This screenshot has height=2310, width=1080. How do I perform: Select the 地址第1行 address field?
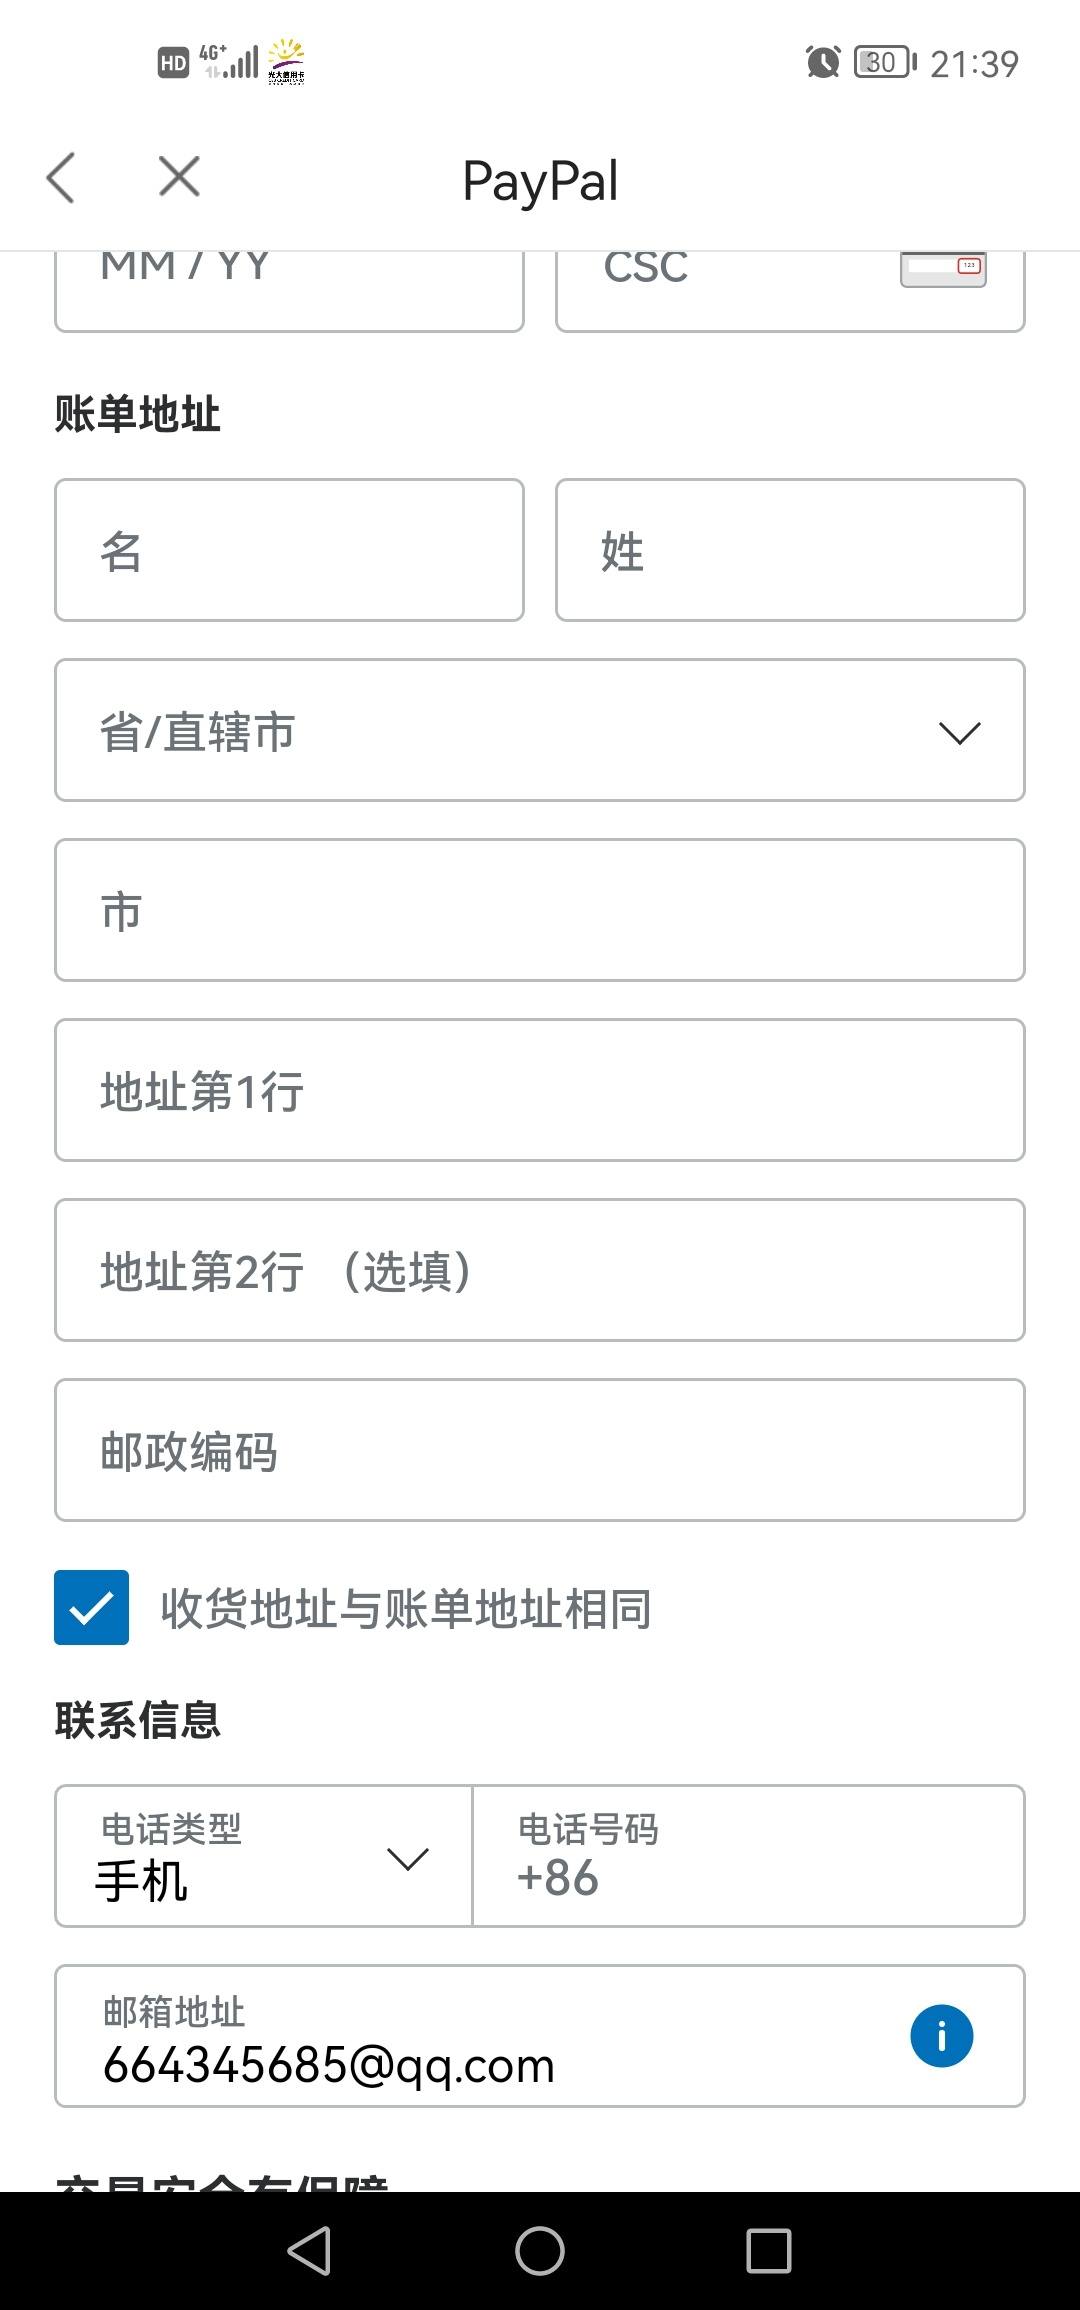click(540, 1090)
